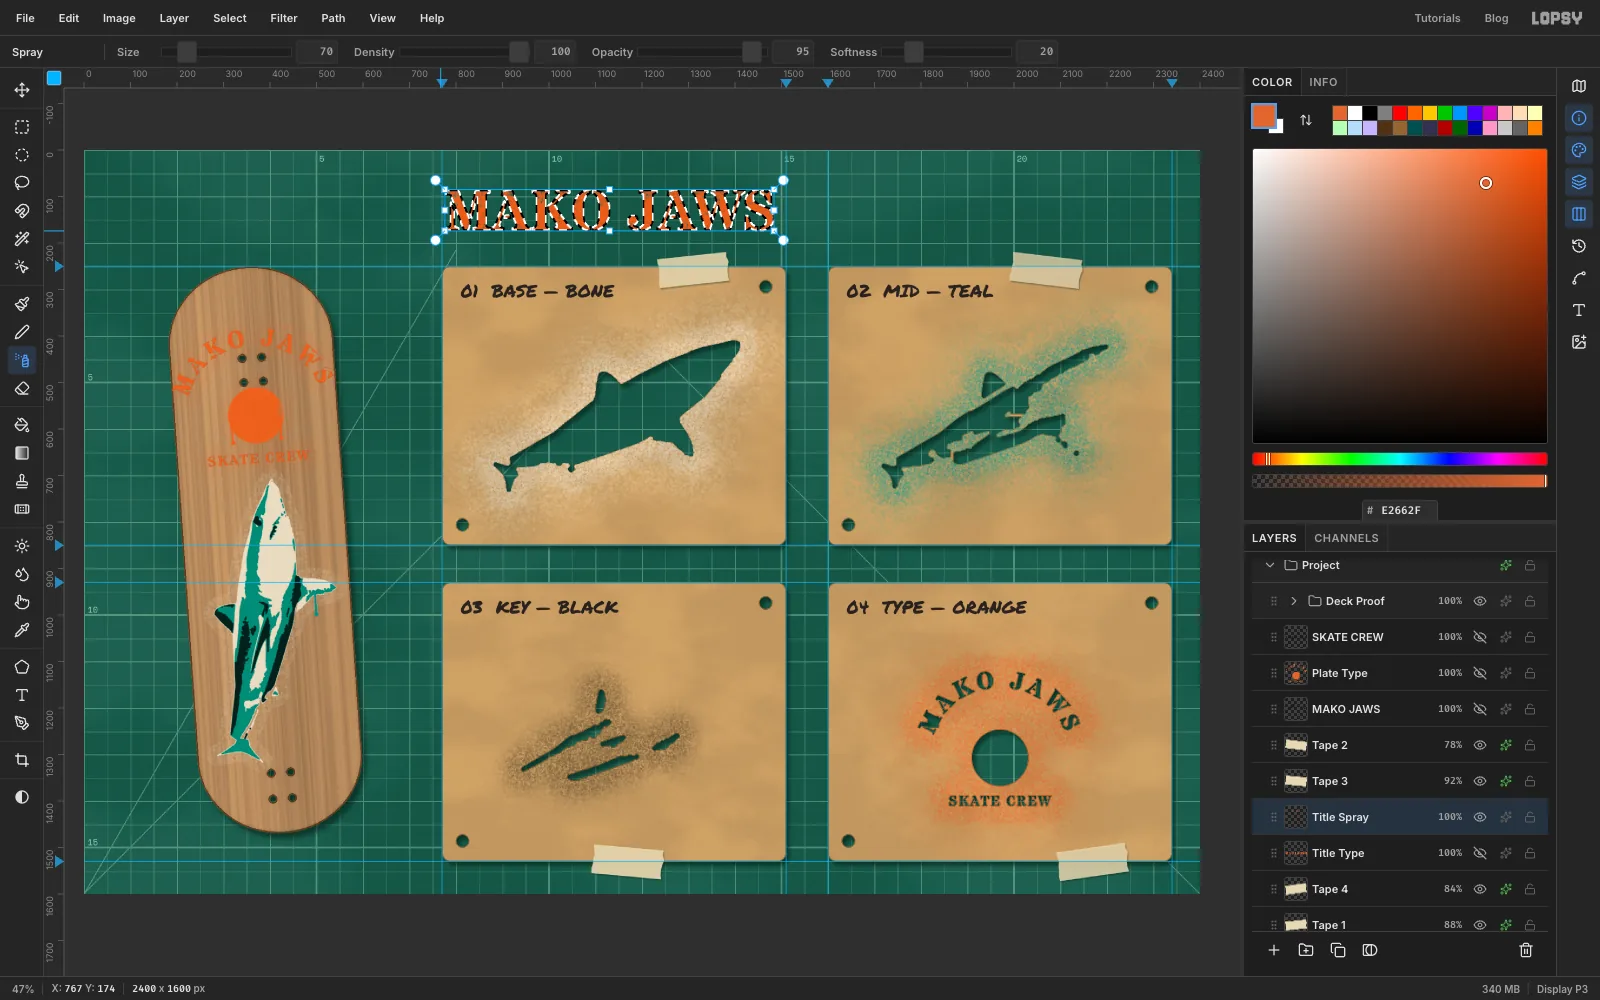Create a new layer group folder
The width and height of the screenshot is (1600, 1000).
click(1306, 950)
